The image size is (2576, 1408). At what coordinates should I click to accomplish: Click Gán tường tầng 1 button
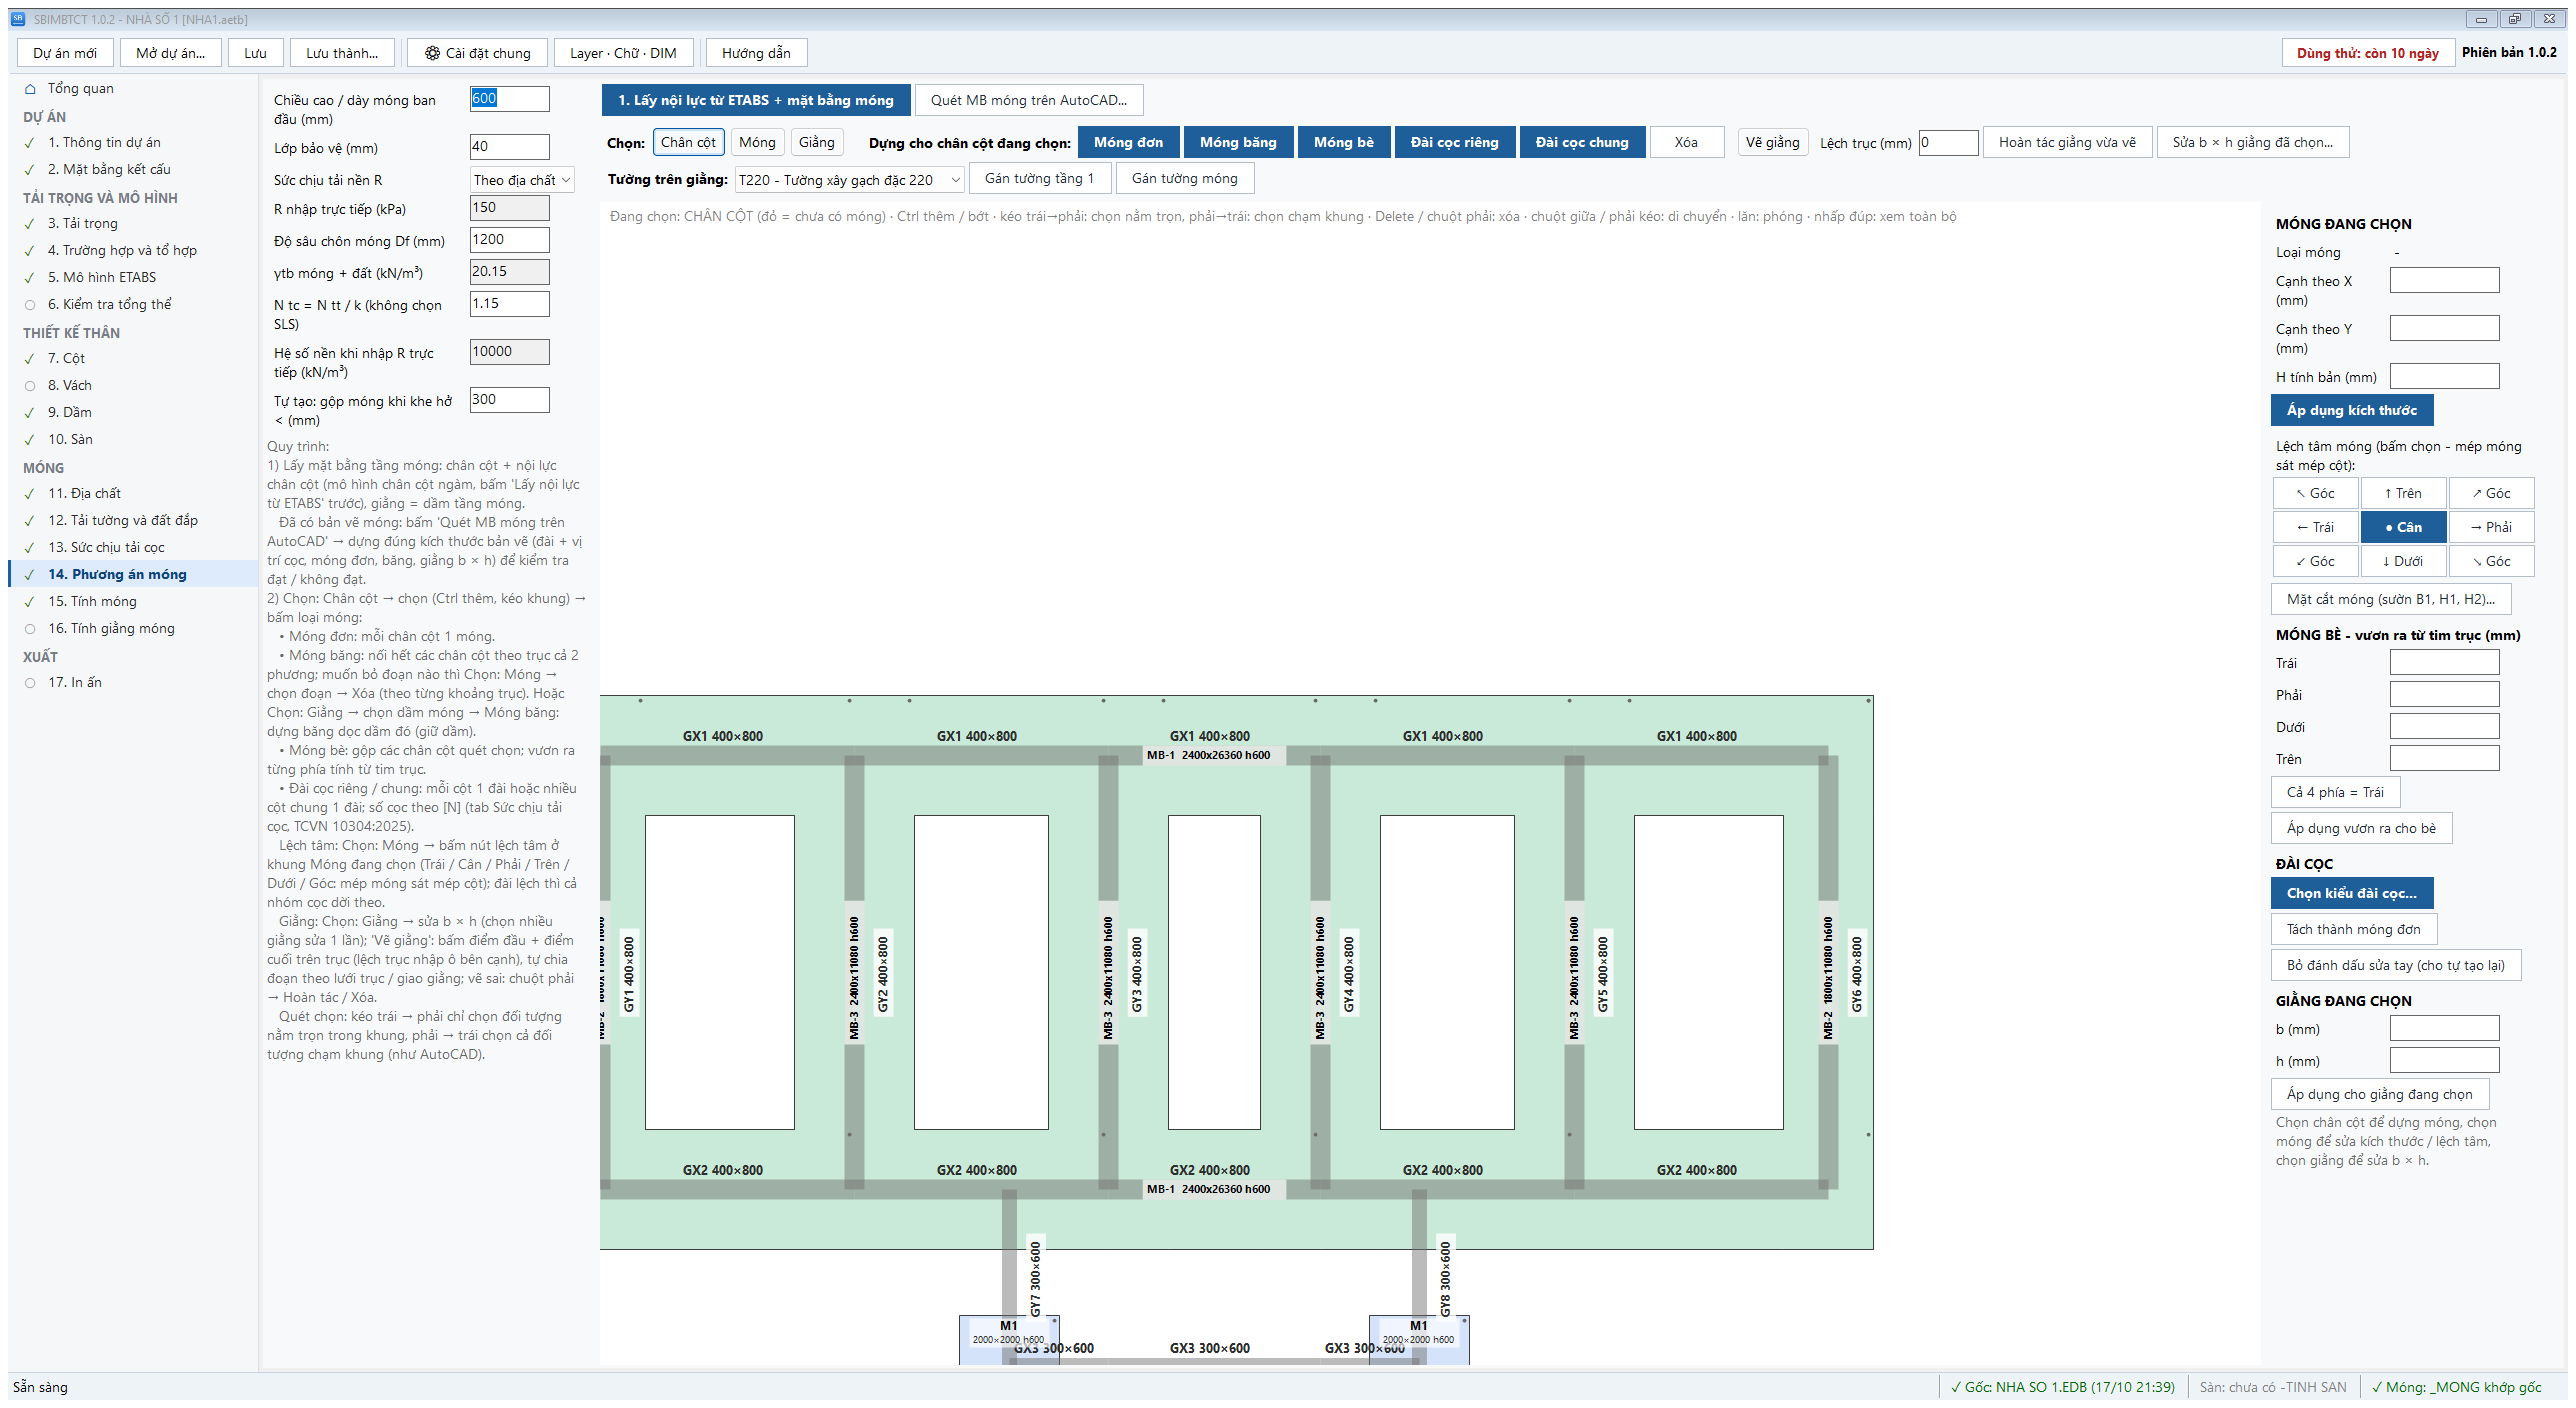click(1040, 178)
